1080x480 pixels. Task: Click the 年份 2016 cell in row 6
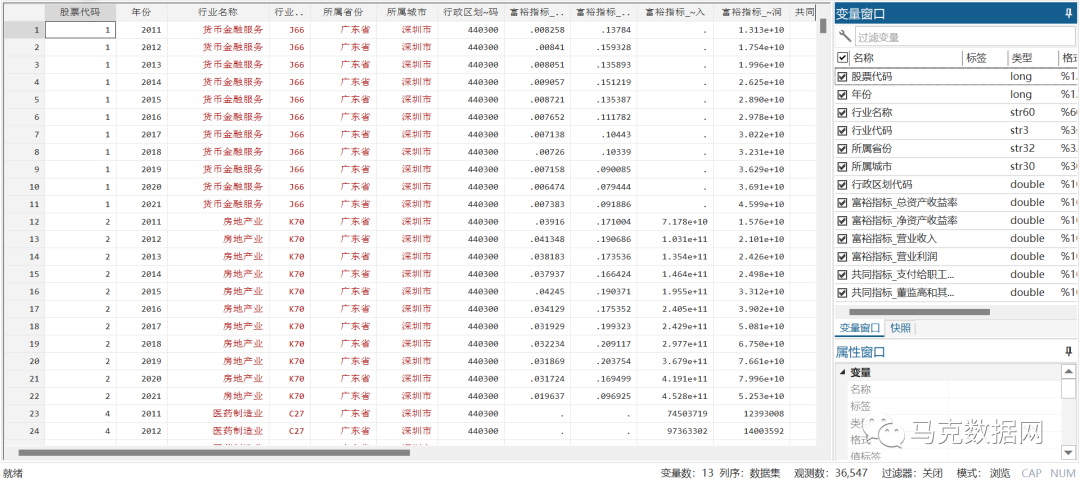pyautogui.click(x=141, y=117)
